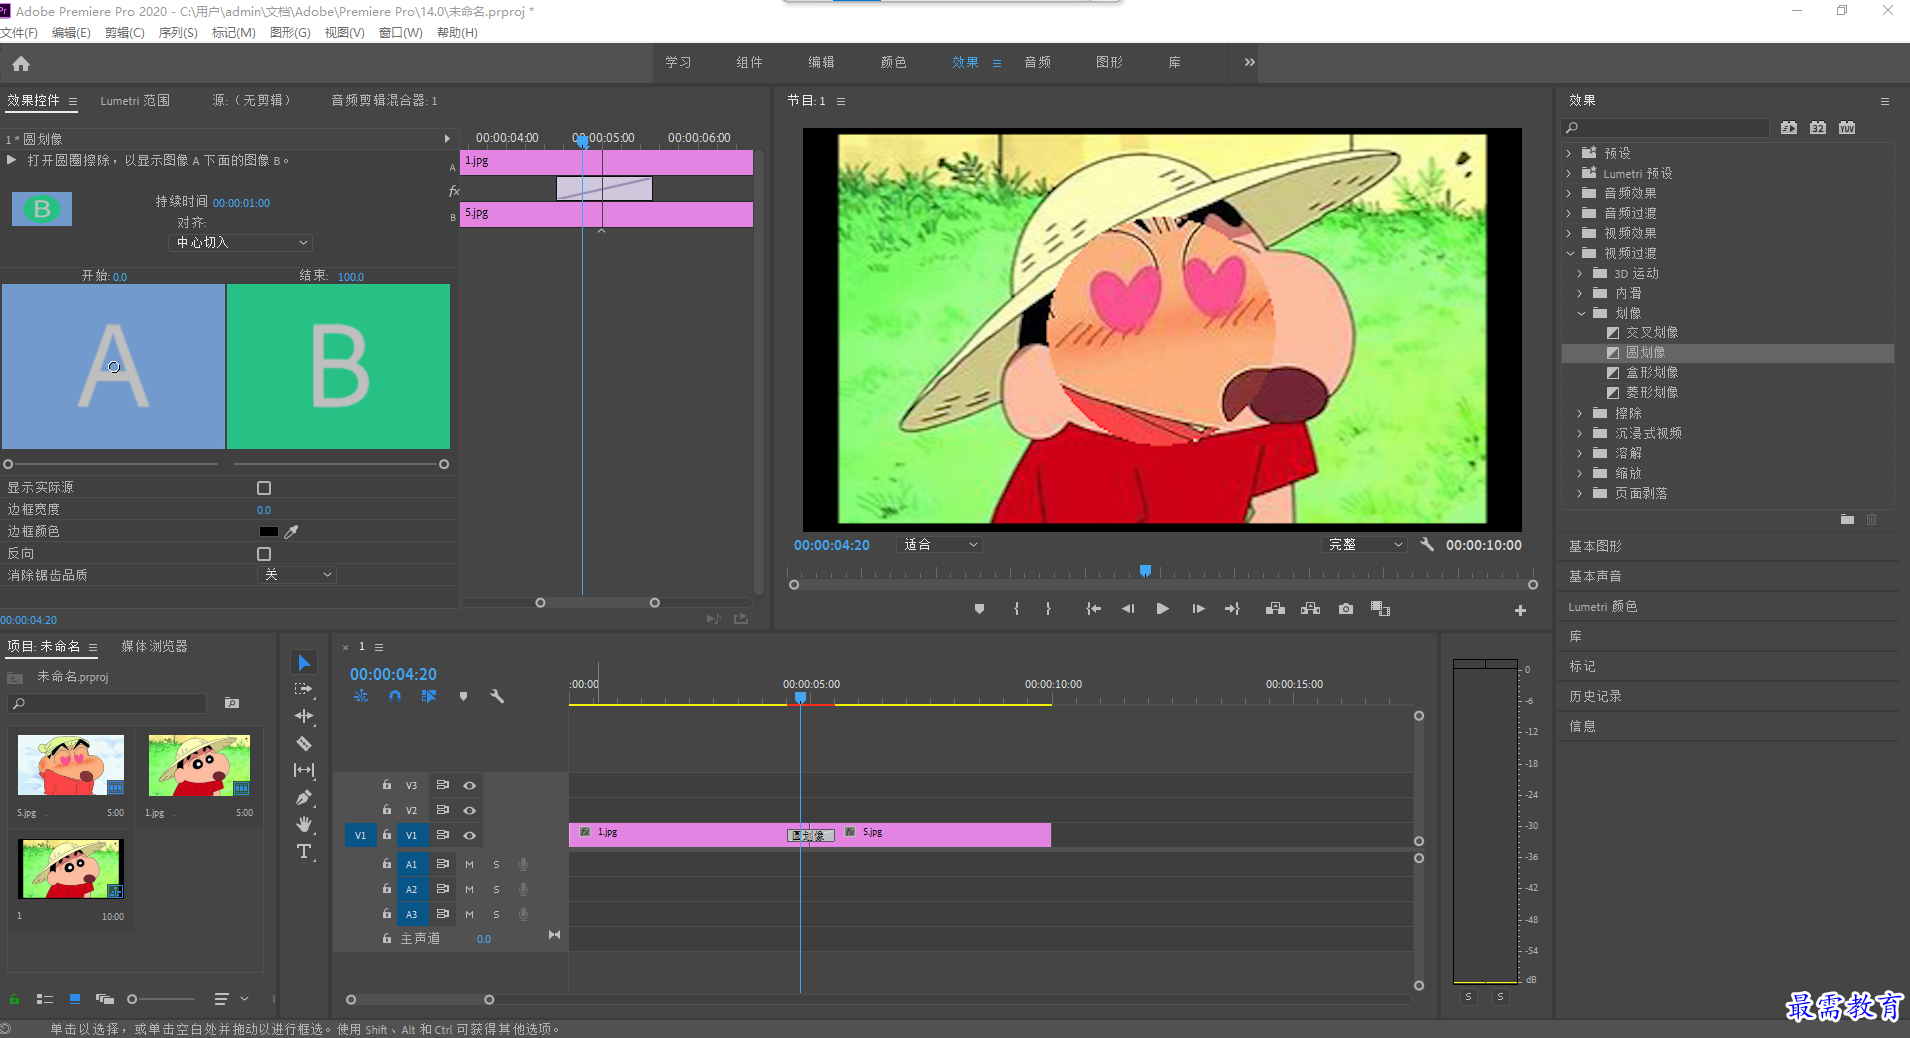Screen dimensions: 1910x1038
Task: Open program monitor settings wrench
Action: (1427, 544)
